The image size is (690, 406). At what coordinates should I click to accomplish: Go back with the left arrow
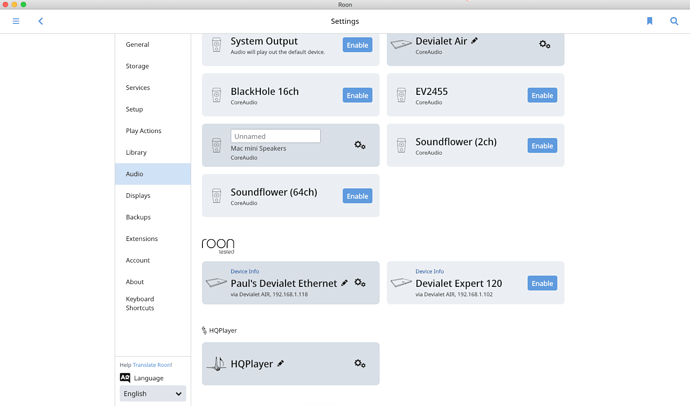click(x=40, y=21)
